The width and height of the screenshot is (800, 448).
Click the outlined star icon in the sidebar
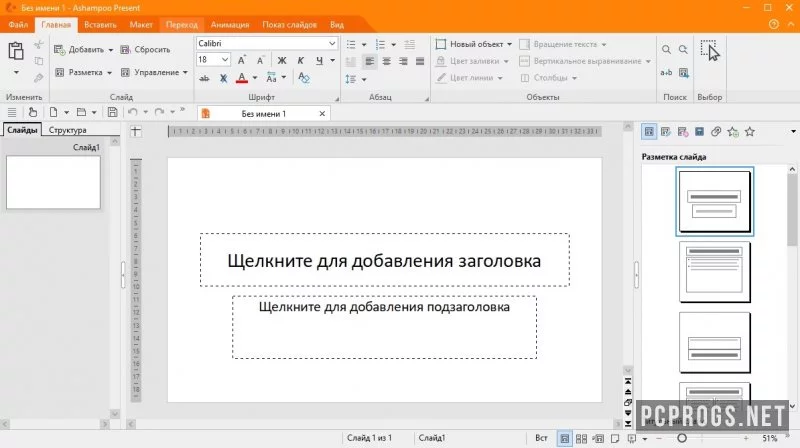(x=749, y=132)
